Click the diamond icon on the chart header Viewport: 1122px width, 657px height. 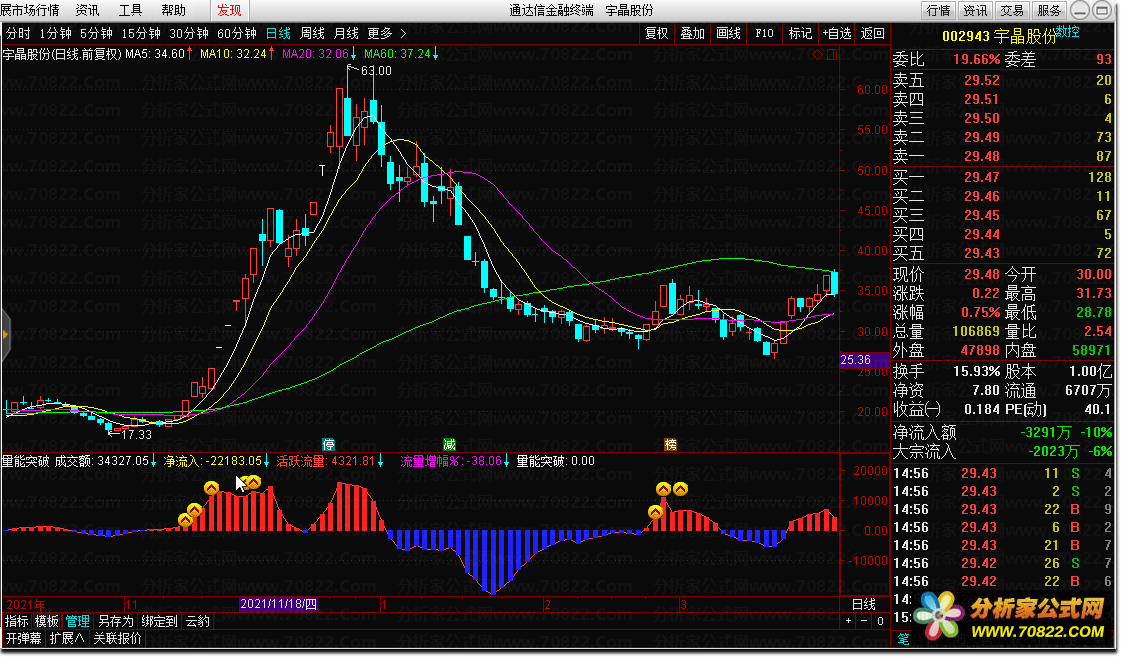pos(818,54)
